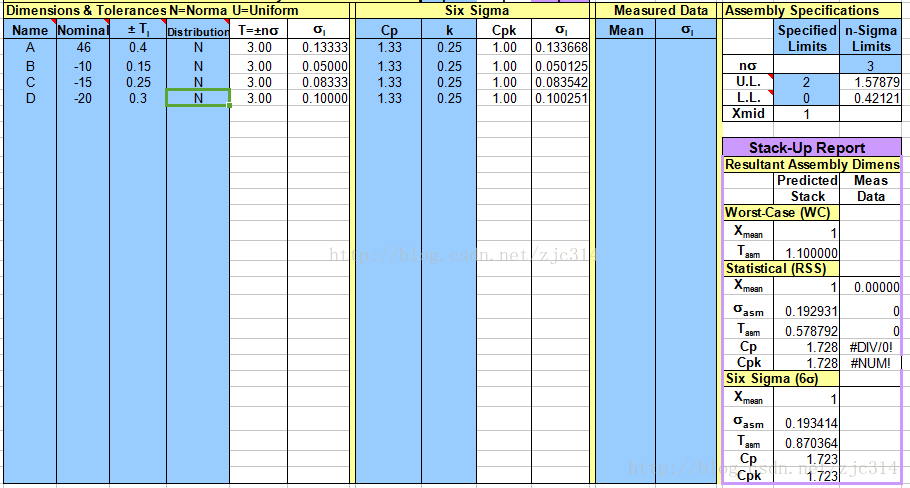Click the Worst-Case (WC) section heading
The width and height of the screenshot is (910, 488).
click(x=781, y=212)
